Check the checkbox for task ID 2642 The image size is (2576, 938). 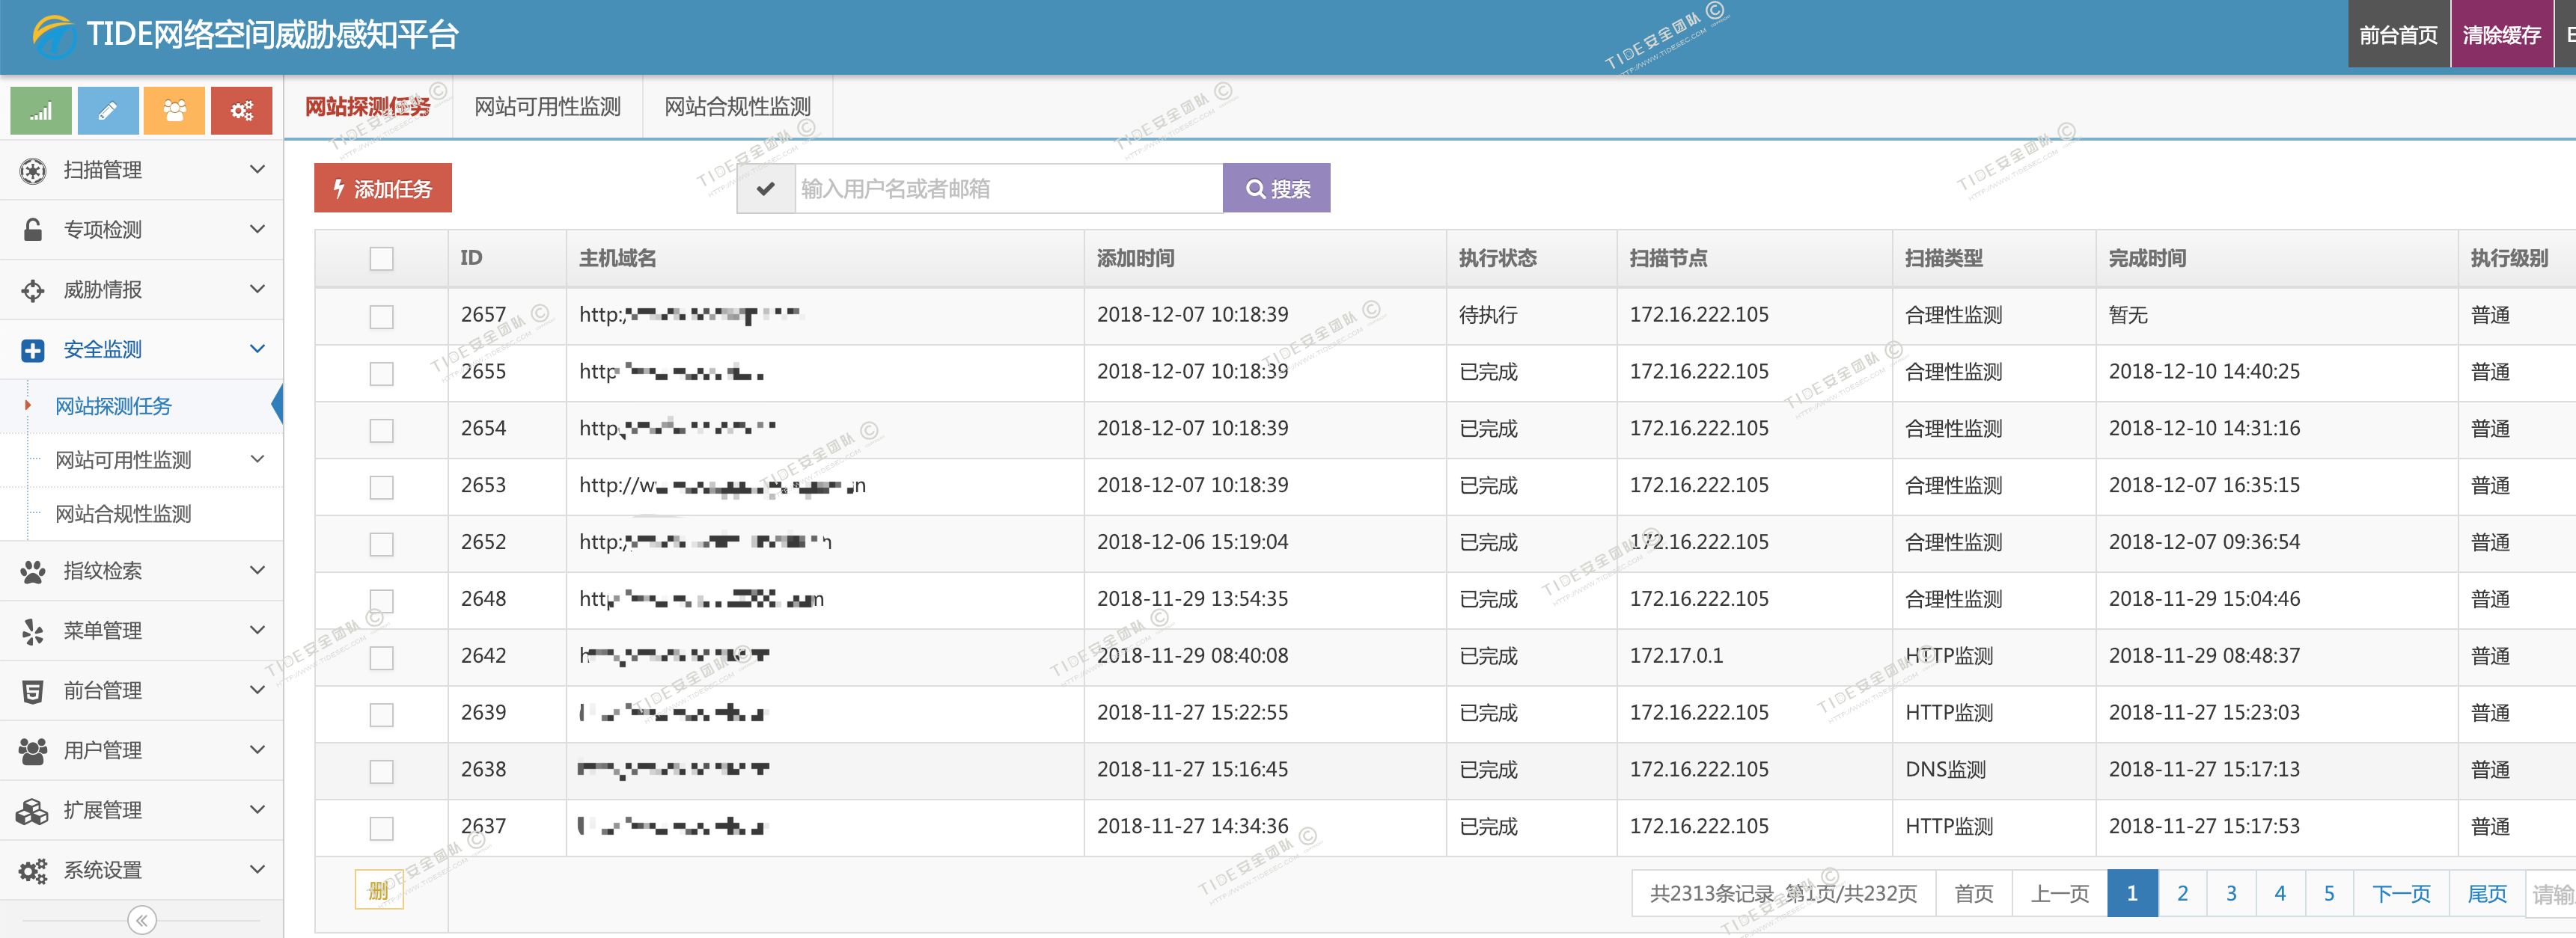[x=381, y=657]
